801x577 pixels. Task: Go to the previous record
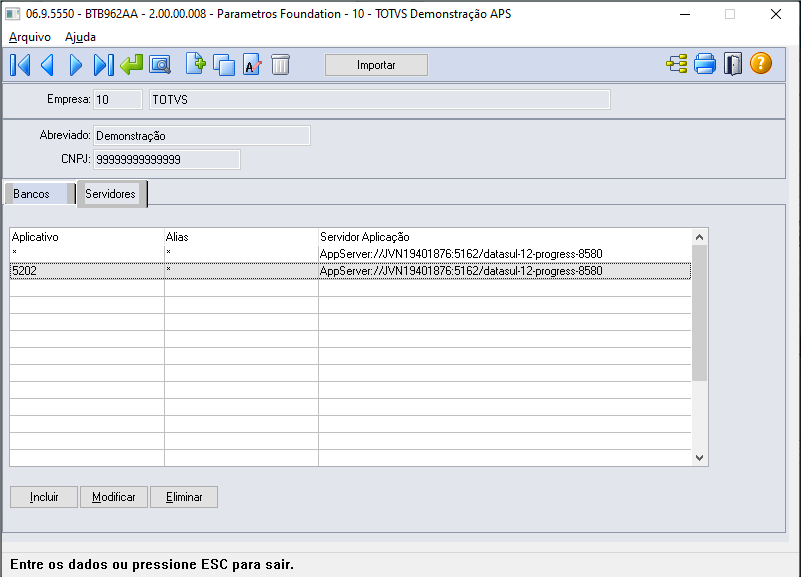coord(48,65)
